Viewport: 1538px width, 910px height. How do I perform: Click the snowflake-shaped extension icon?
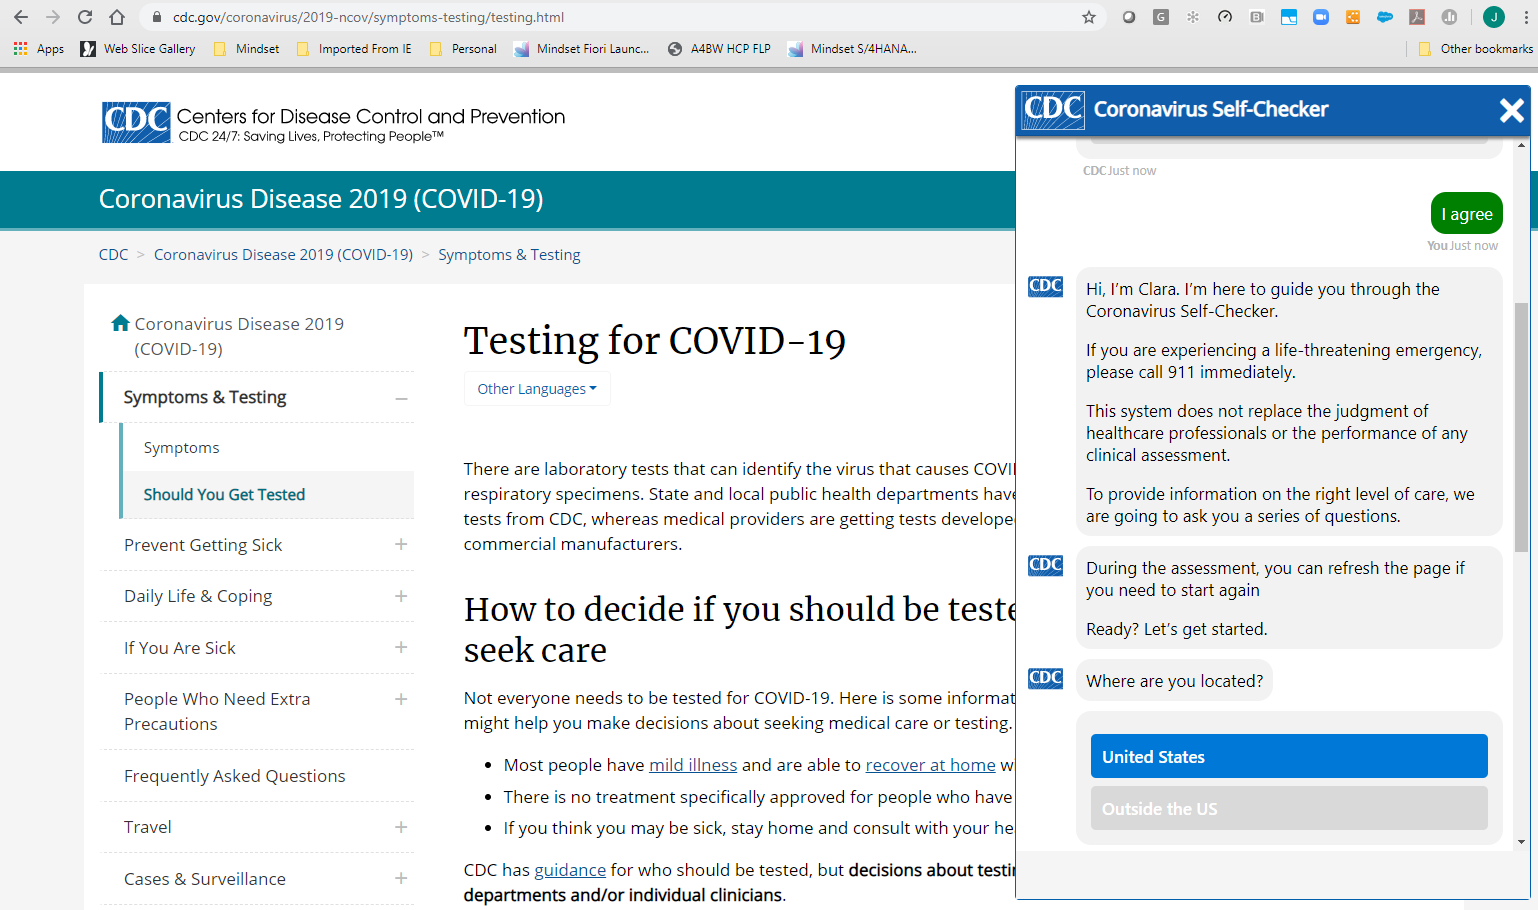(1193, 17)
